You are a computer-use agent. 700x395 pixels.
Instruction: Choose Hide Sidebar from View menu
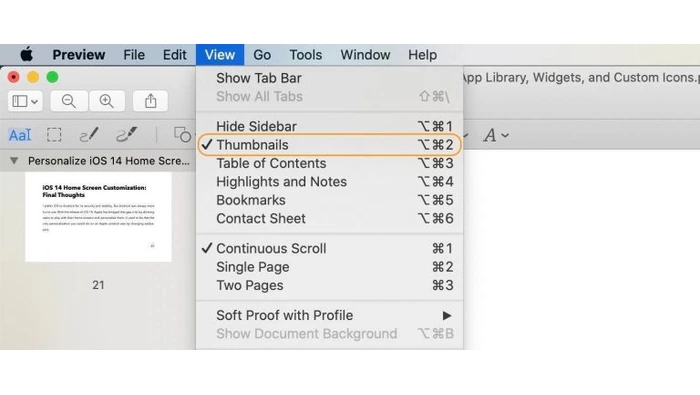(329, 126)
